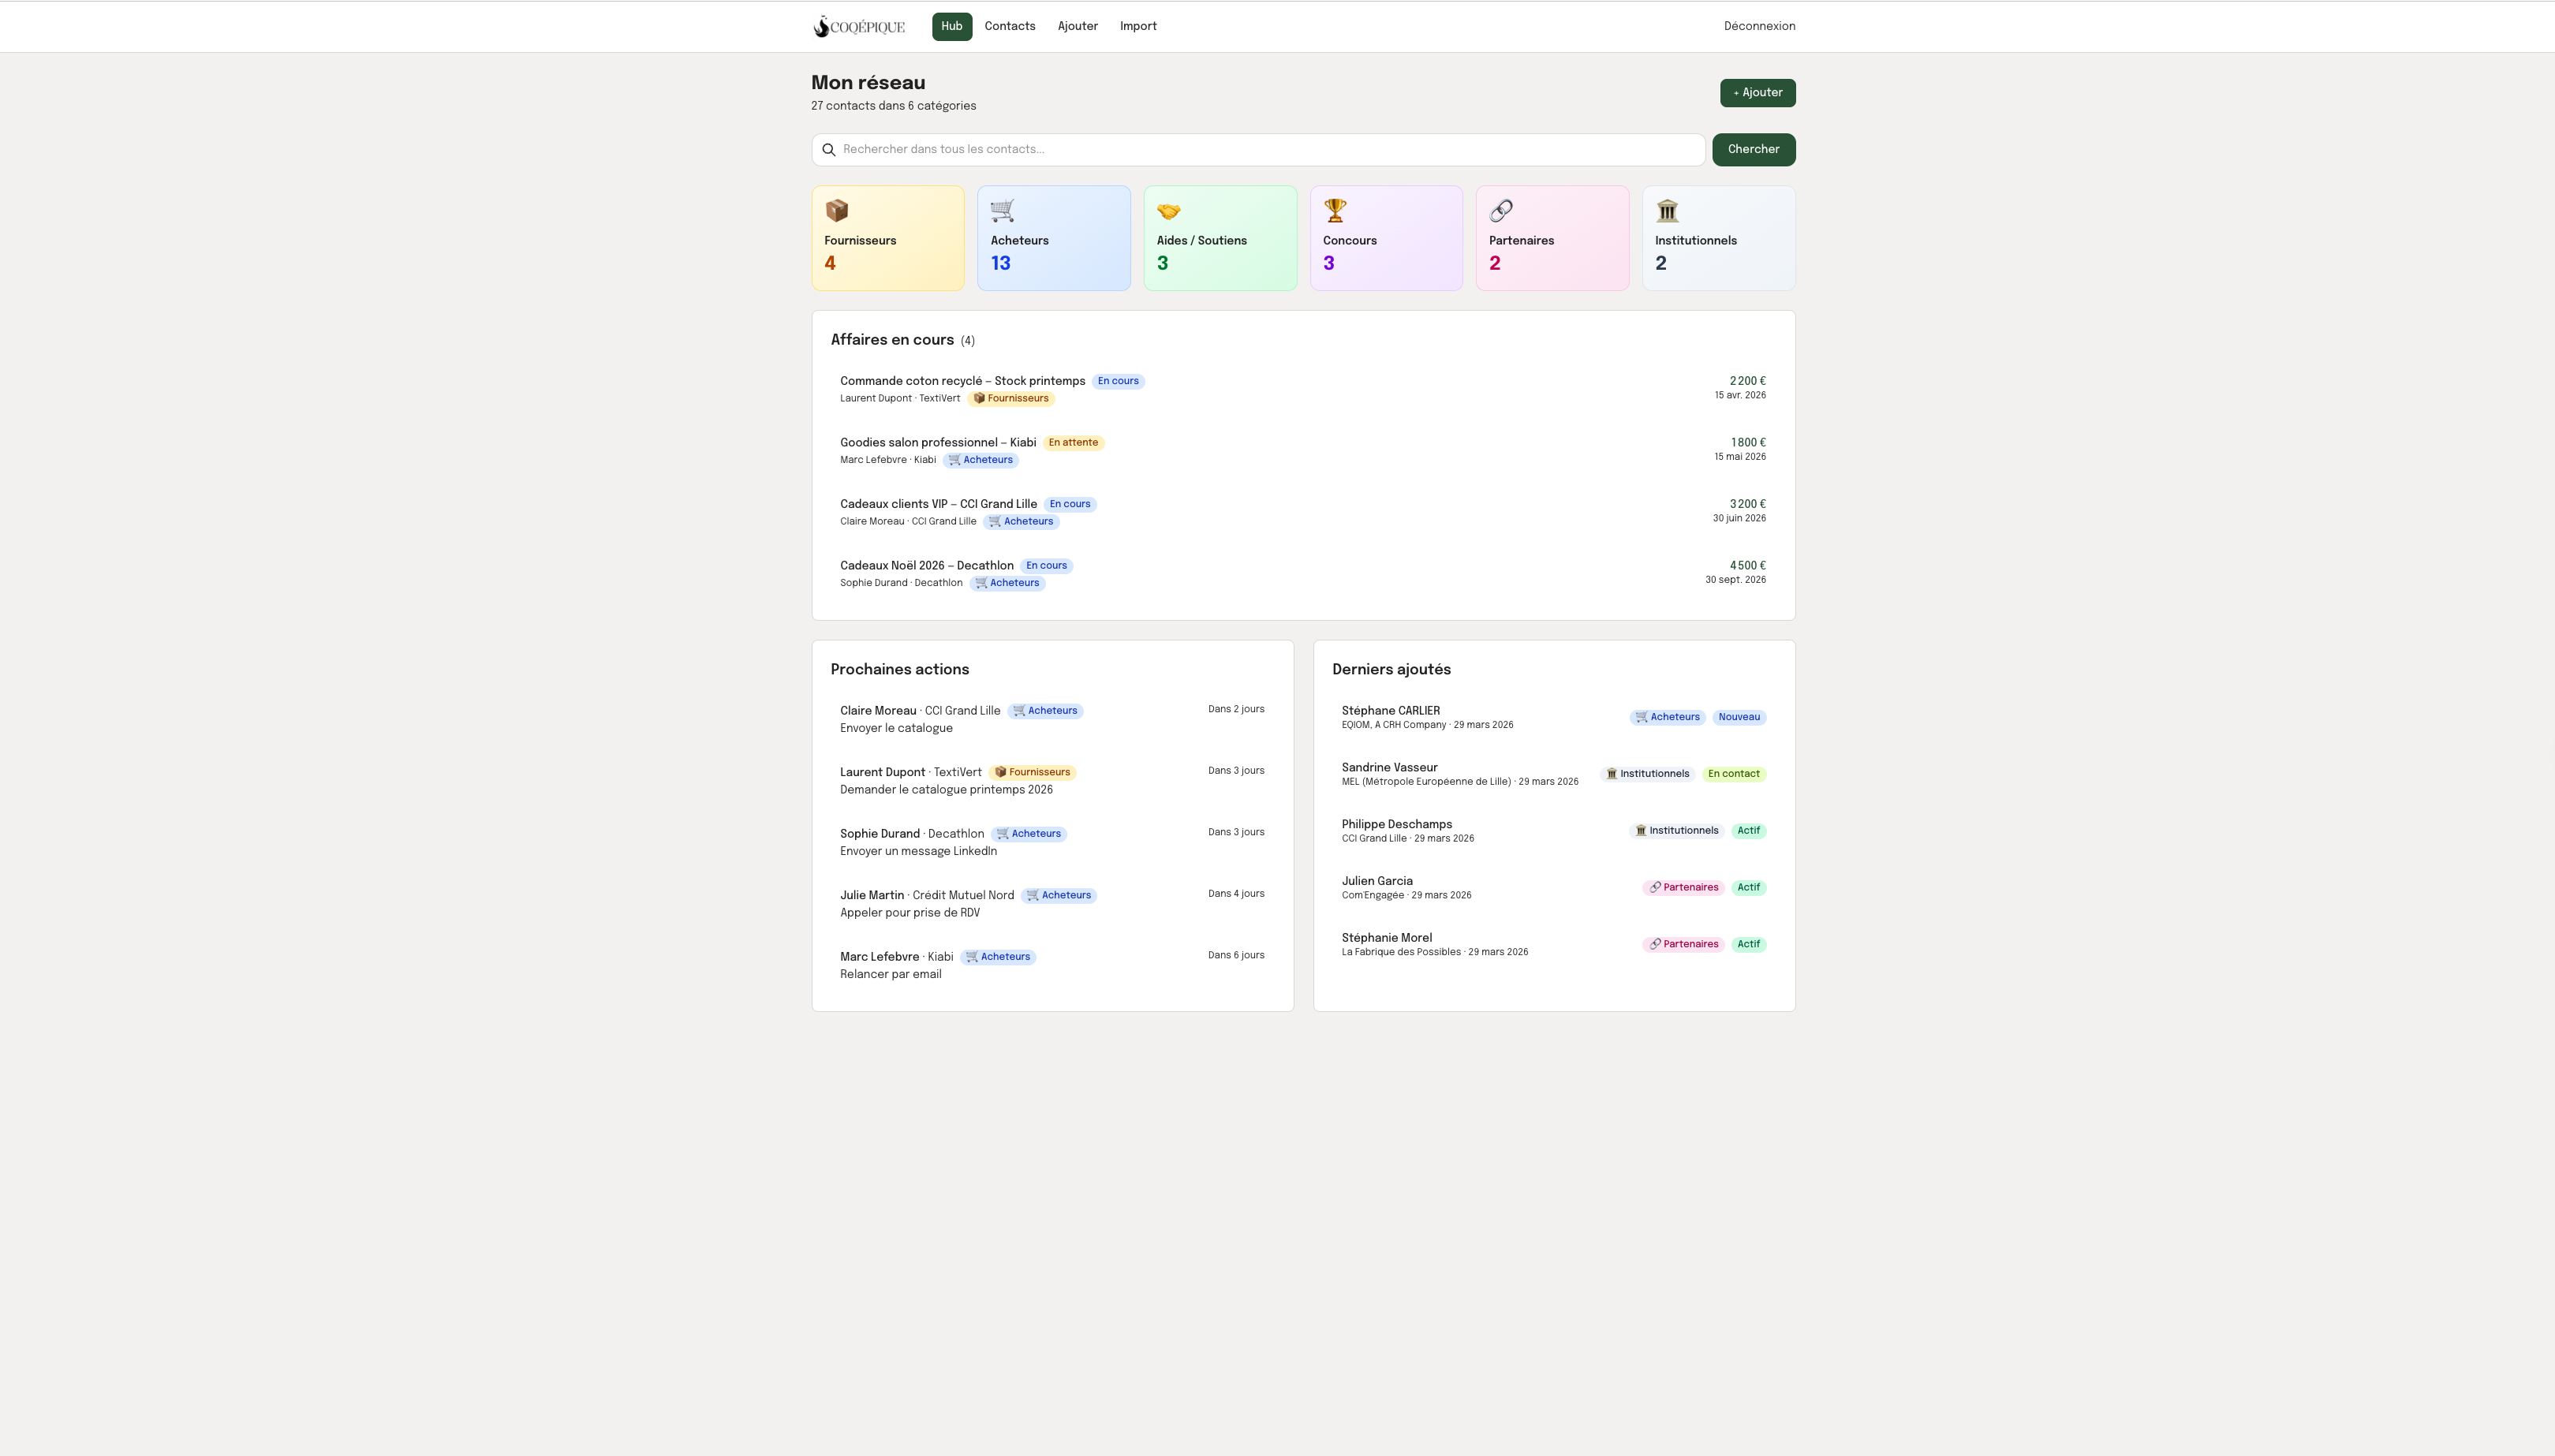The height and width of the screenshot is (1456, 2555).
Task: Open Cadeaux clients VIP – CCI Grand Lille
Action: coord(938,504)
